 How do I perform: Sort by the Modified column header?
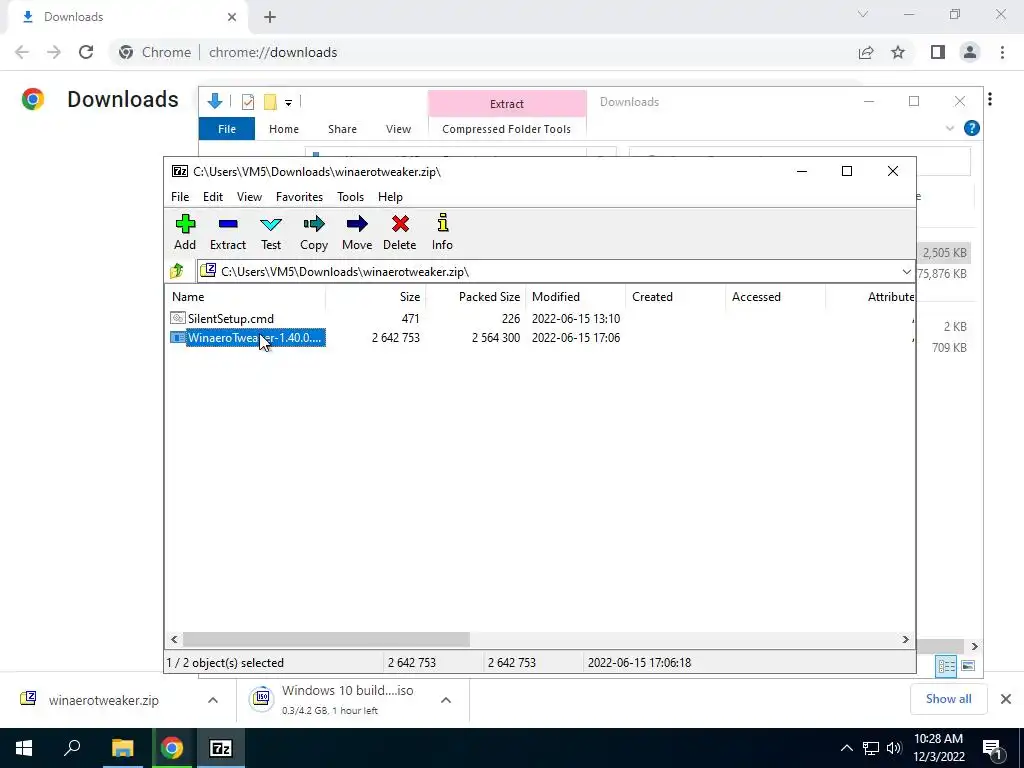pos(575,296)
